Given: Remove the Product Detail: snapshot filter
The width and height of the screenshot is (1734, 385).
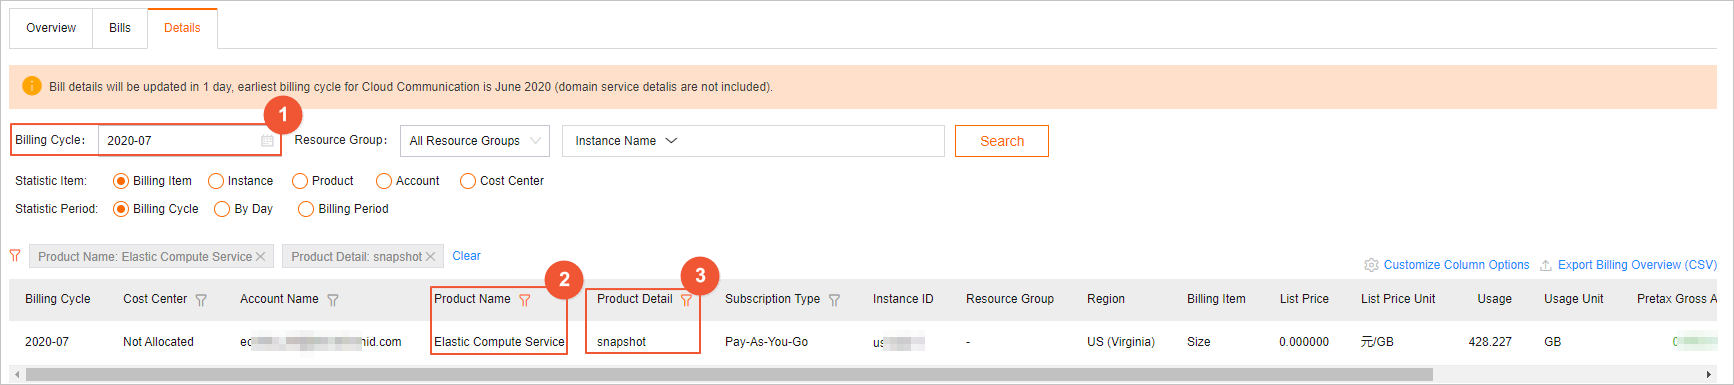Looking at the screenshot, I should (431, 257).
